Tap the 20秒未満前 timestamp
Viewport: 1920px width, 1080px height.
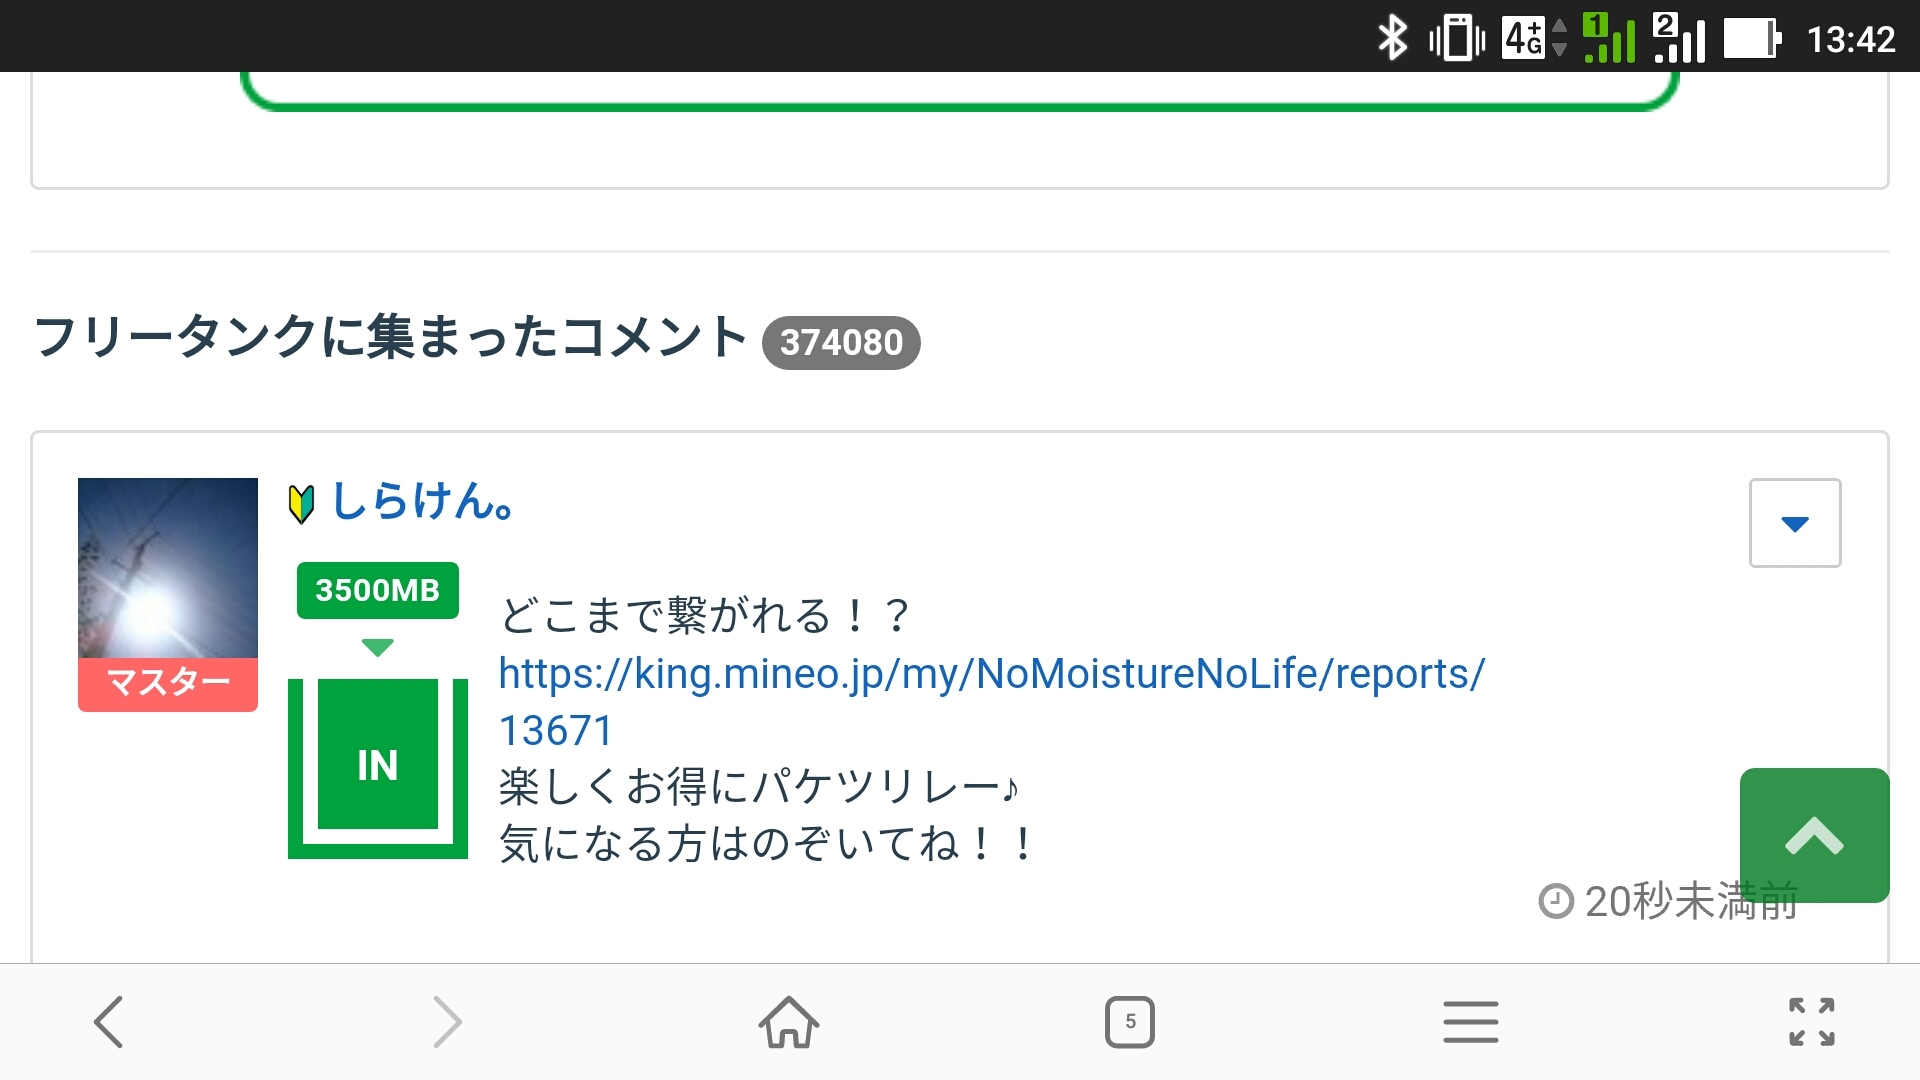[1670, 901]
